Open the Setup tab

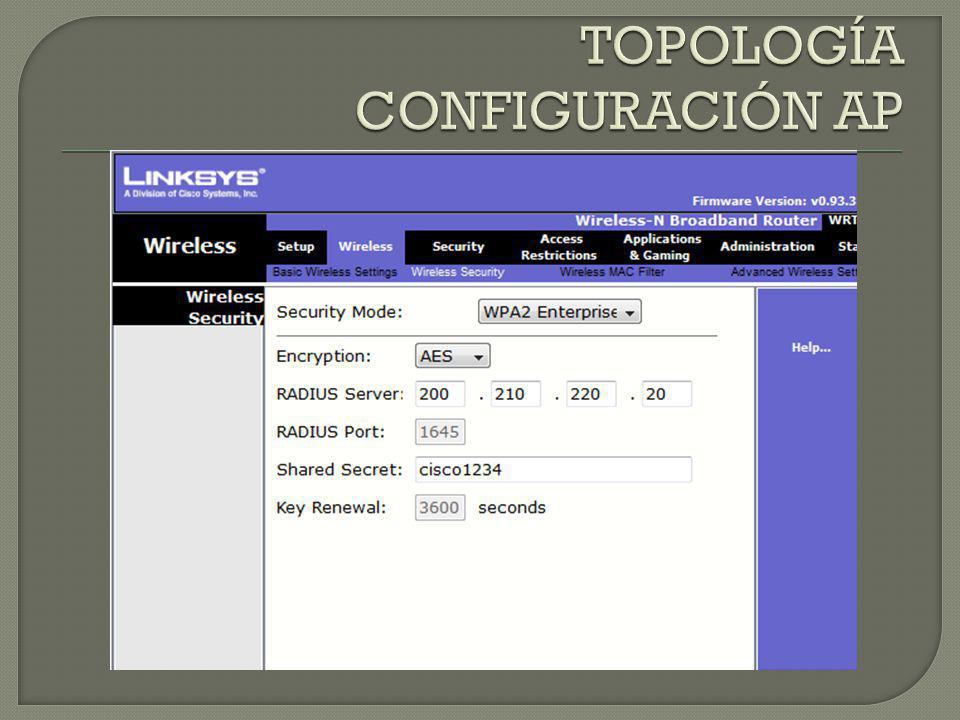coord(296,247)
